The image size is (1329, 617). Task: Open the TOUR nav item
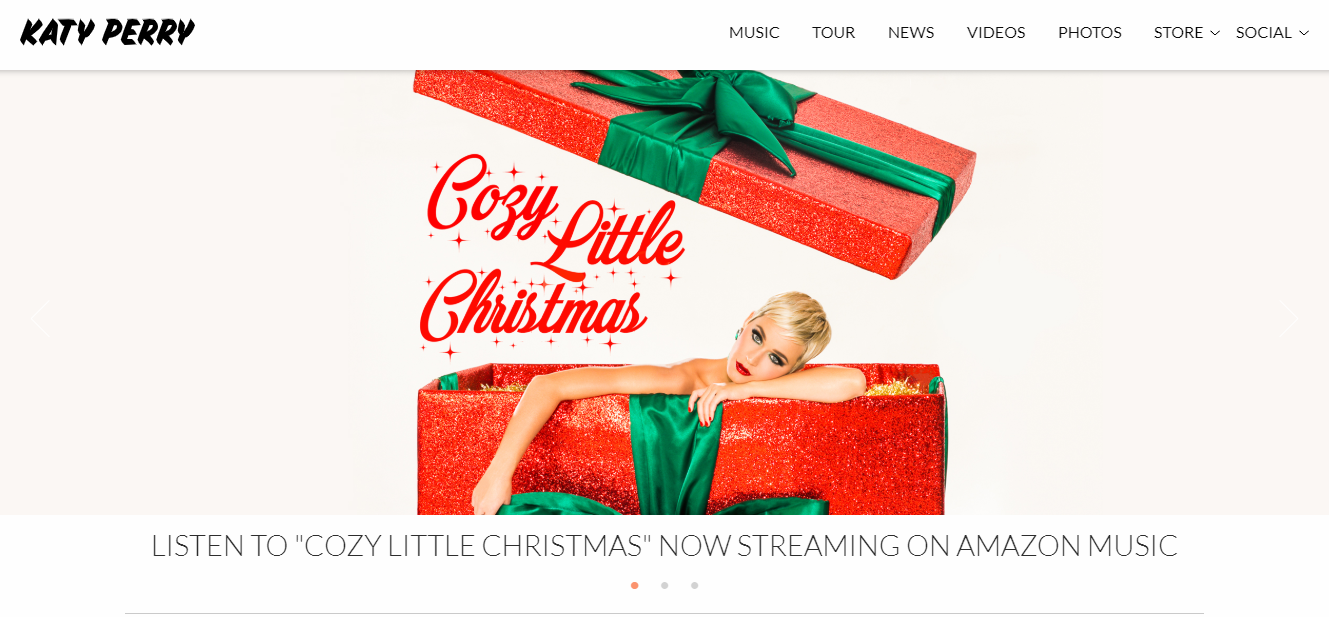coord(833,33)
